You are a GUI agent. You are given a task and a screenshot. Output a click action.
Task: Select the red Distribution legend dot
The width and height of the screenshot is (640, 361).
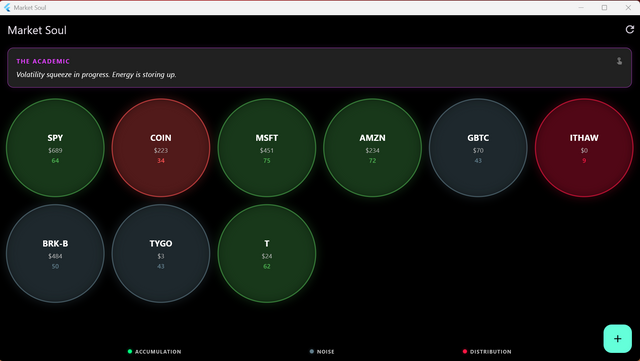tap(464, 351)
